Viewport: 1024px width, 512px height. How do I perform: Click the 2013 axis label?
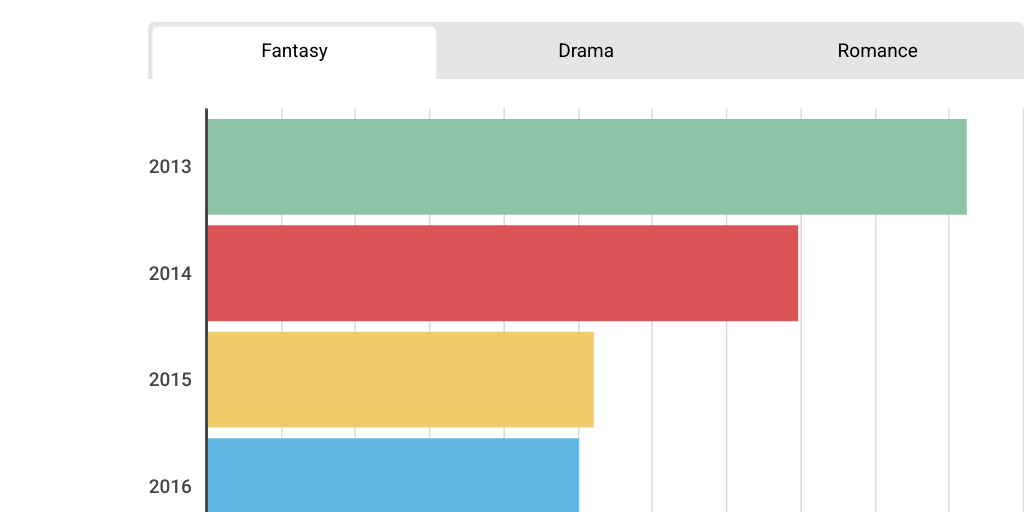(170, 167)
